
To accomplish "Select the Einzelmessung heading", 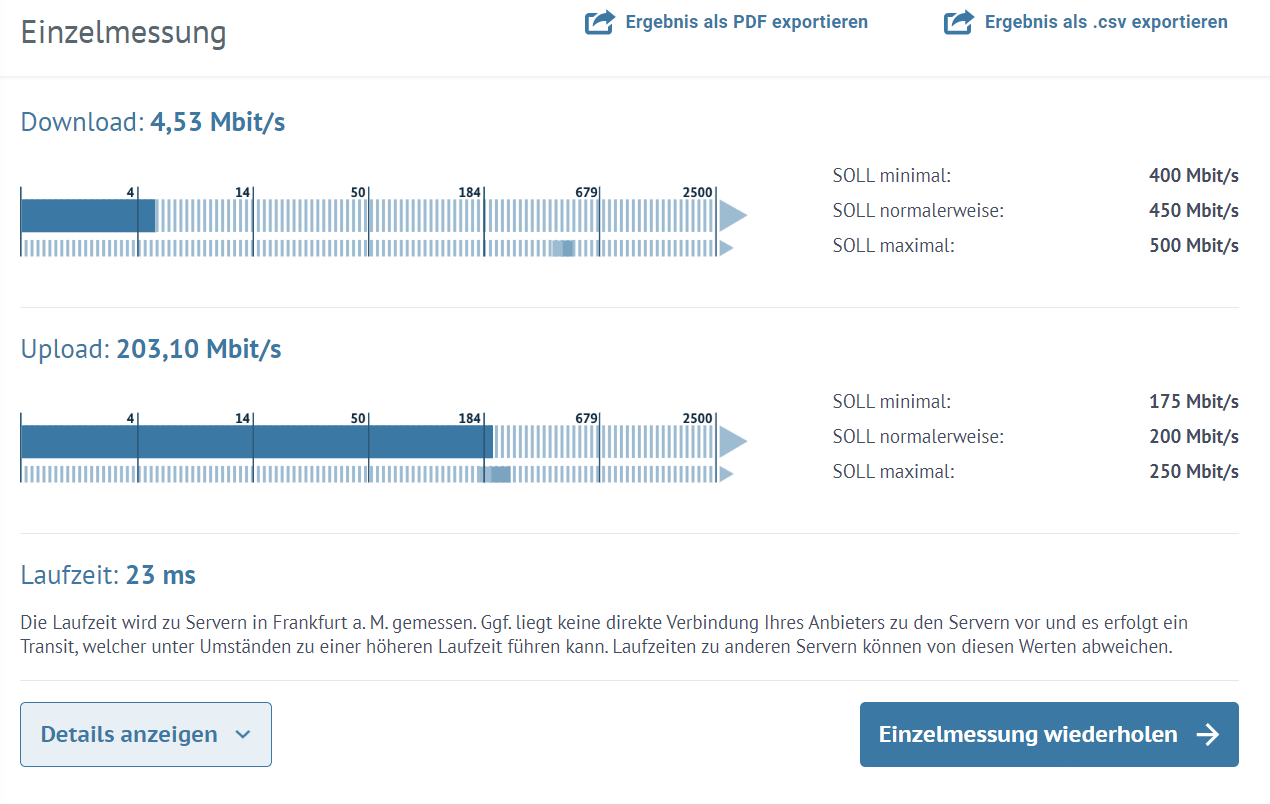I will click(x=124, y=33).
